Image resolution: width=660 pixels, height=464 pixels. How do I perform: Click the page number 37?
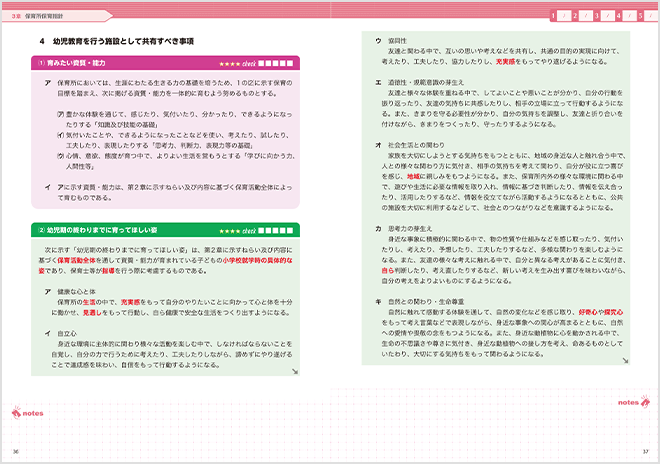(645, 452)
